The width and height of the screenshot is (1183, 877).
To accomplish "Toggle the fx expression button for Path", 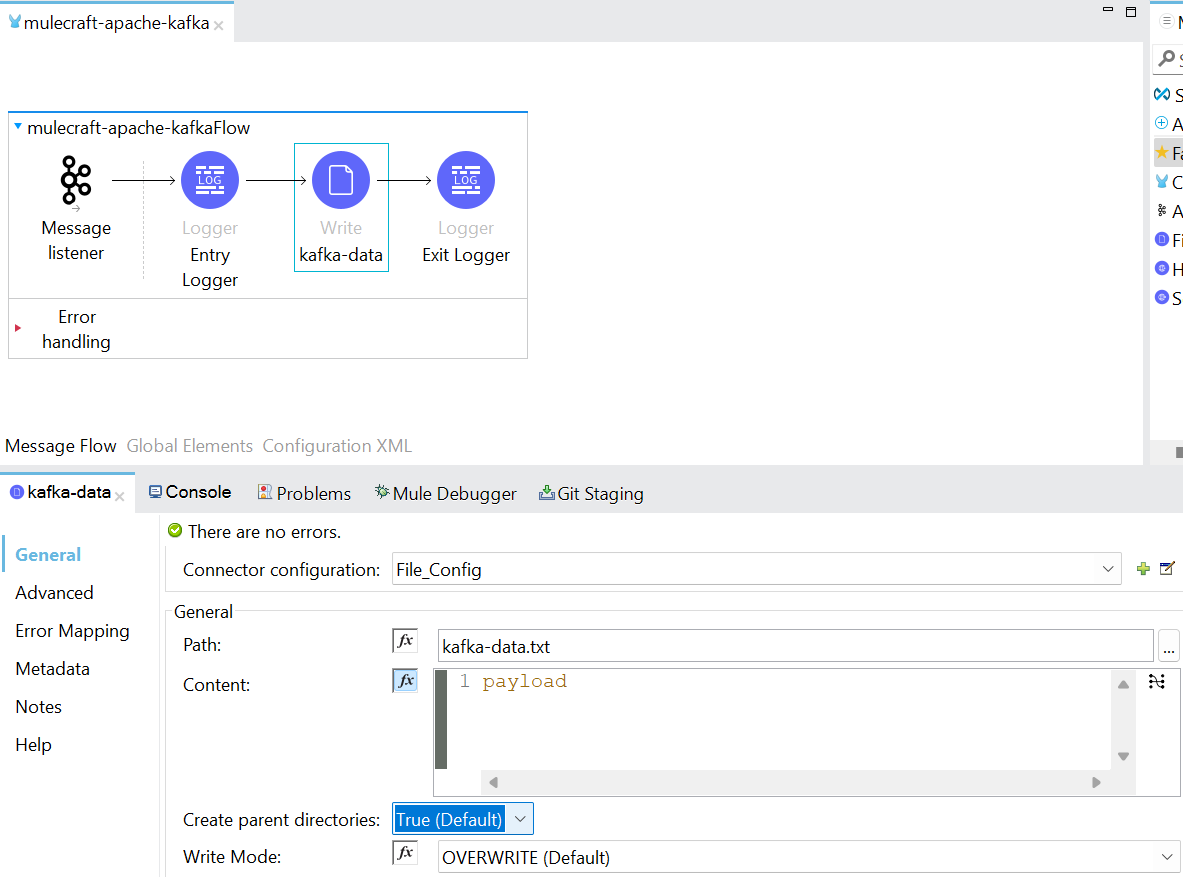I will pyautogui.click(x=405, y=641).
